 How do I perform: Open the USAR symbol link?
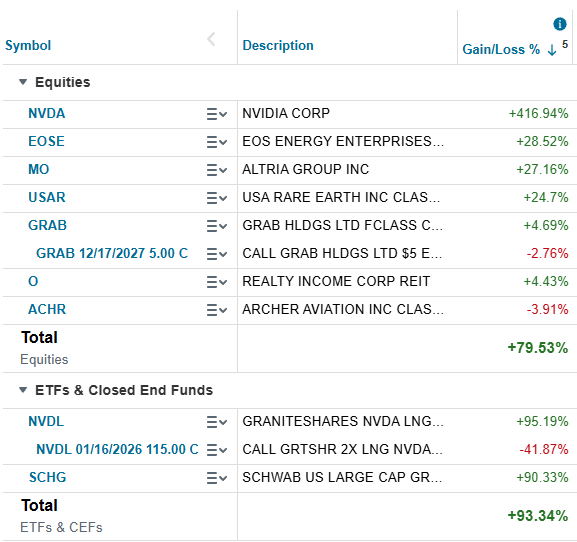point(47,197)
